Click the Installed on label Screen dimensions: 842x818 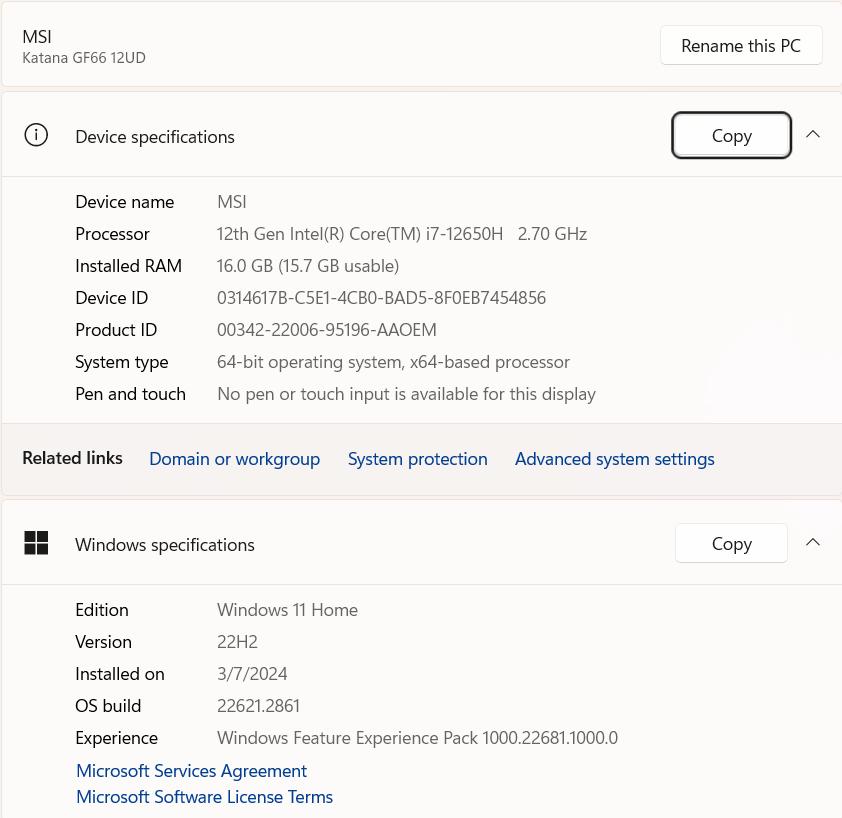120,674
